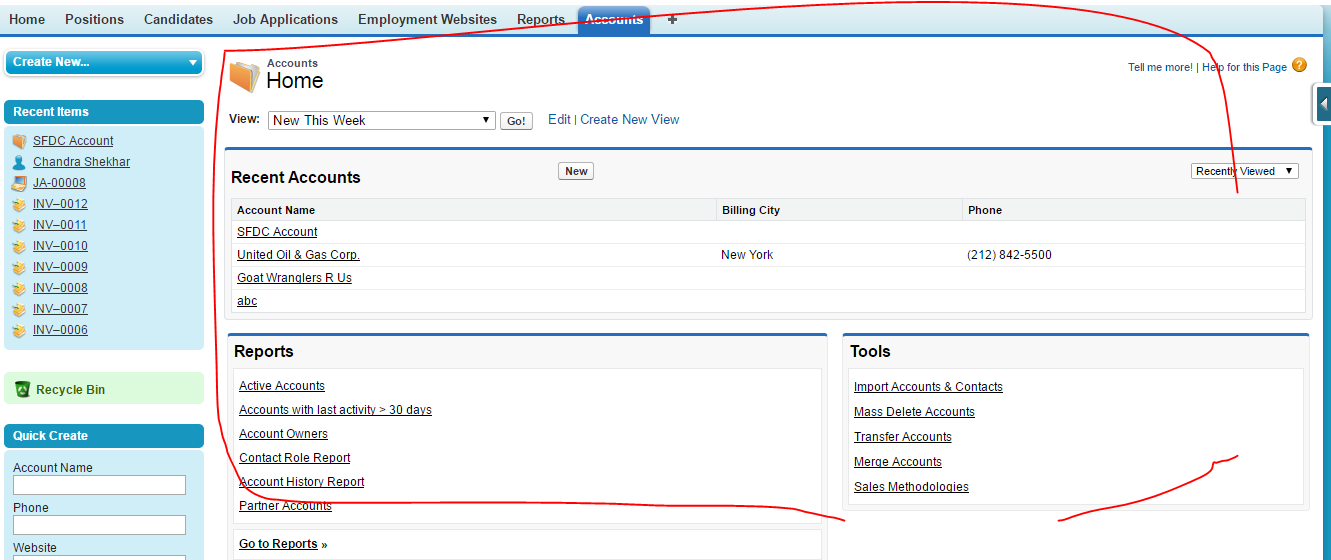The width and height of the screenshot is (1331, 560).
Task: Click the Phone input in Quick Create
Action: 99,525
